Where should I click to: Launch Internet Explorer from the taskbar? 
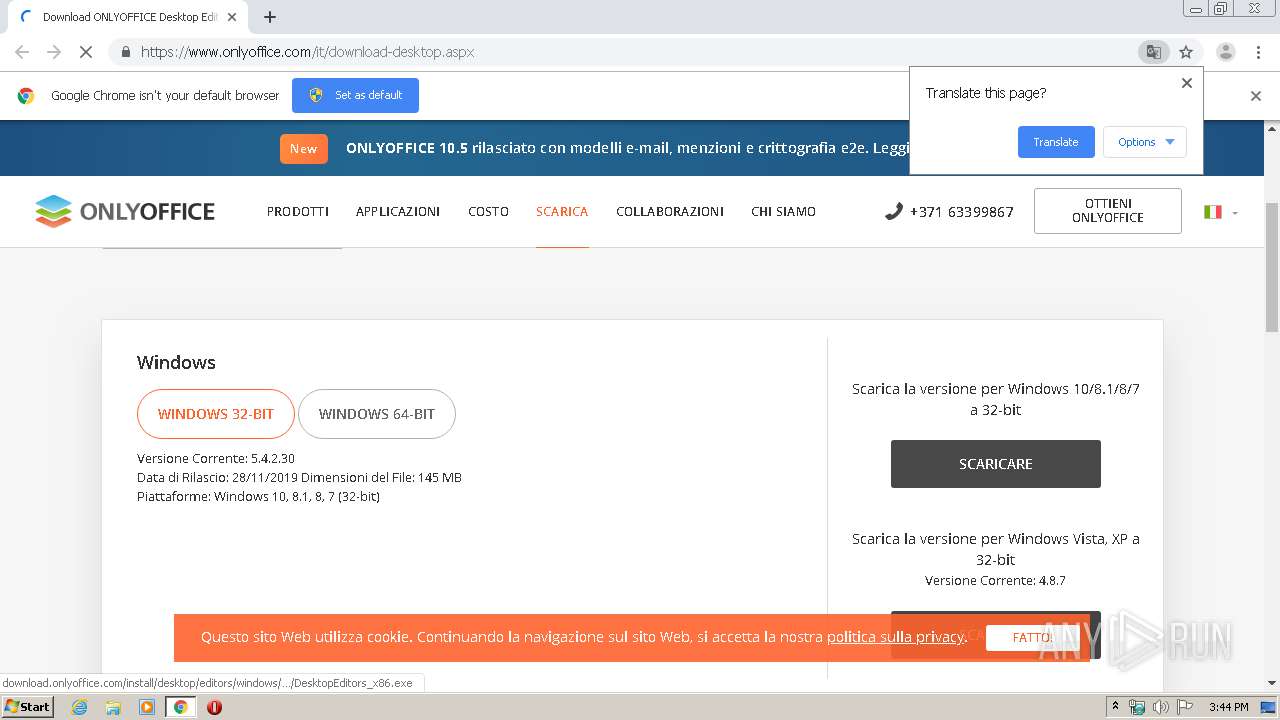(x=80, y=707)
